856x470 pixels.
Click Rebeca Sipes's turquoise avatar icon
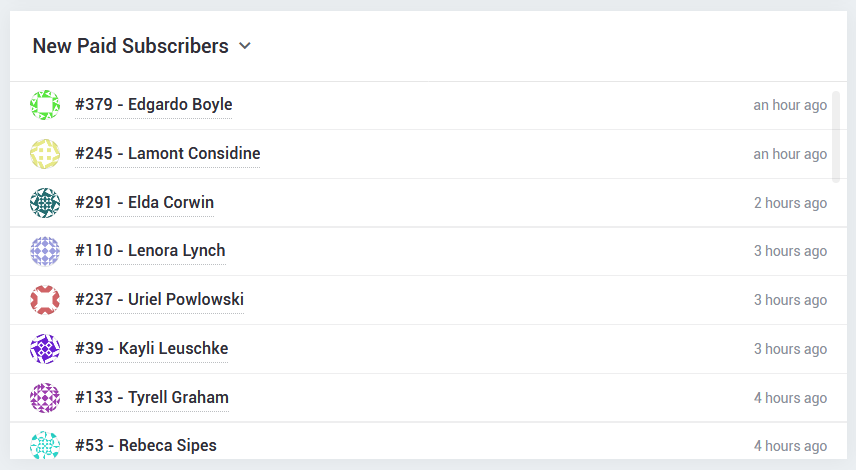click(x=45, y=445)
